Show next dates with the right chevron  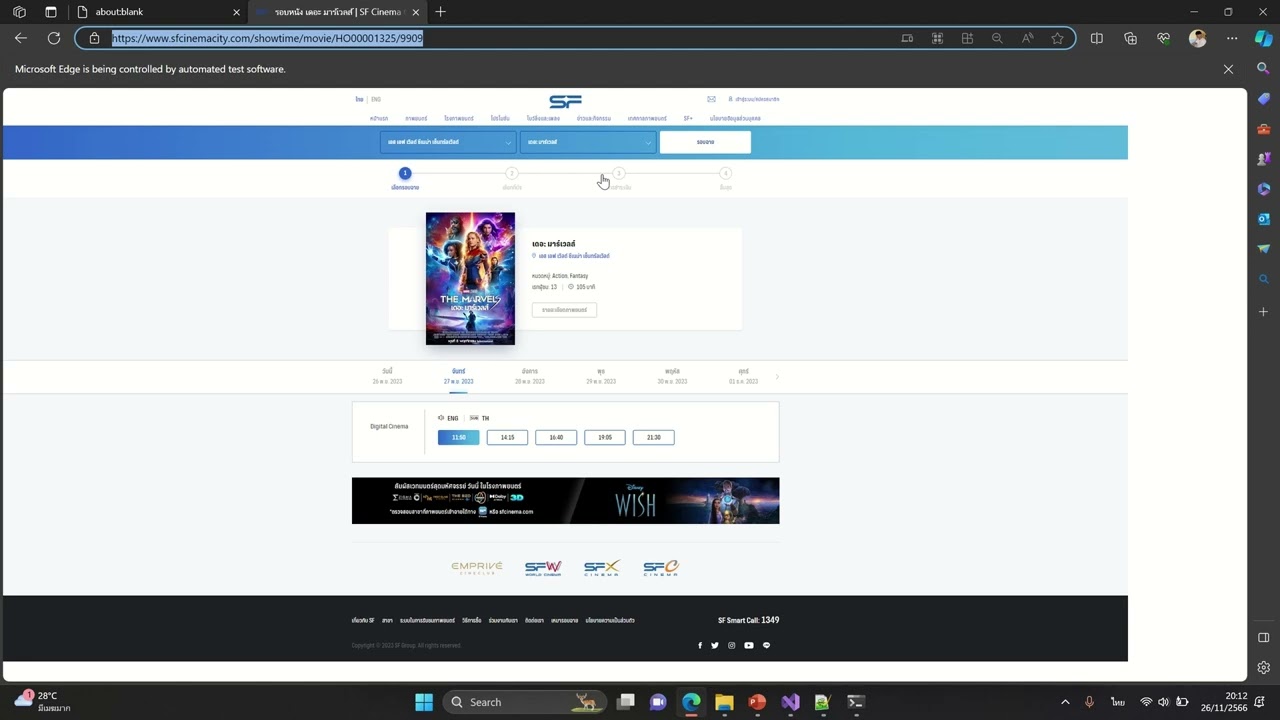[x=777, y=377]
